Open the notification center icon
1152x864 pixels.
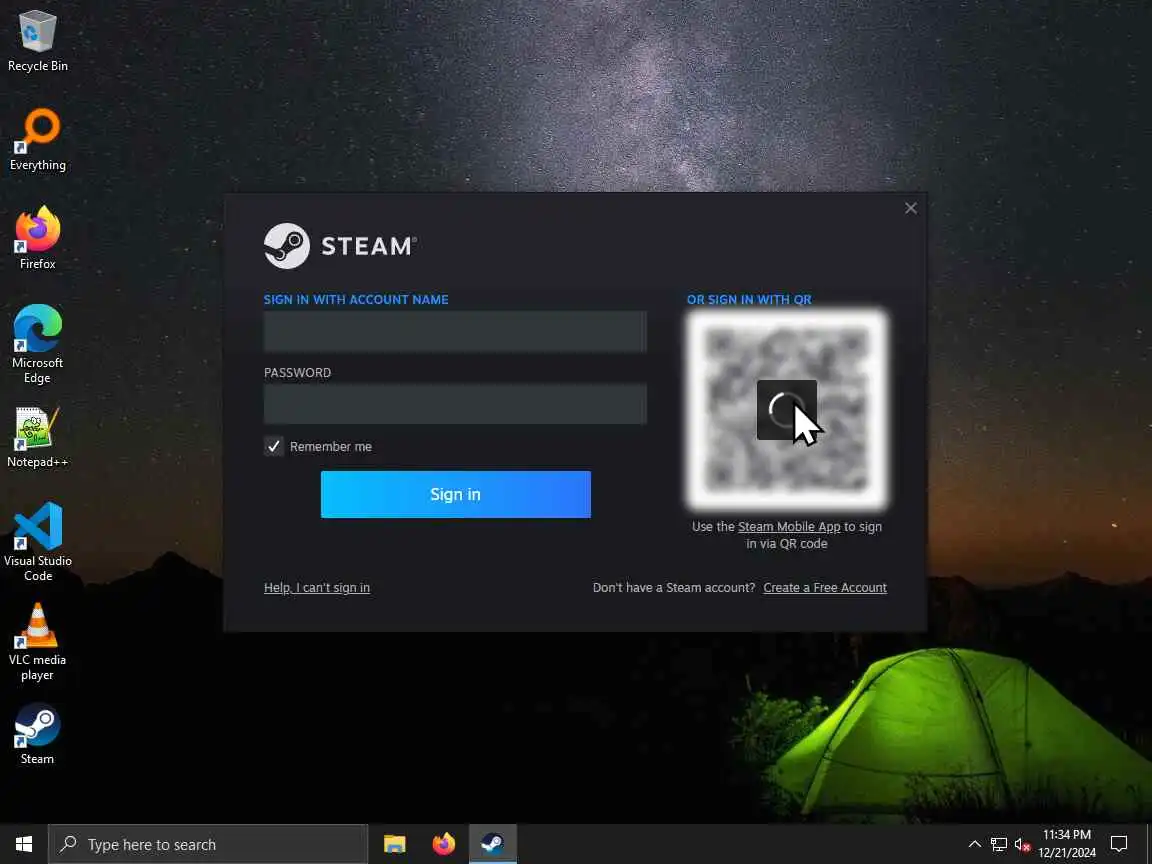1119,844
